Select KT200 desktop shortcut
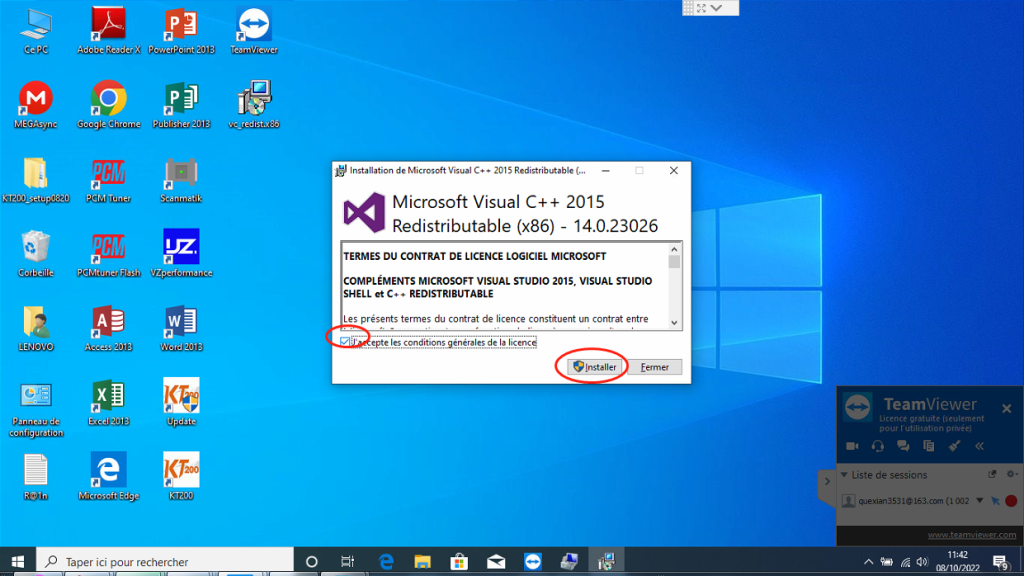1024x576 pixels. [x=182, y=477]
